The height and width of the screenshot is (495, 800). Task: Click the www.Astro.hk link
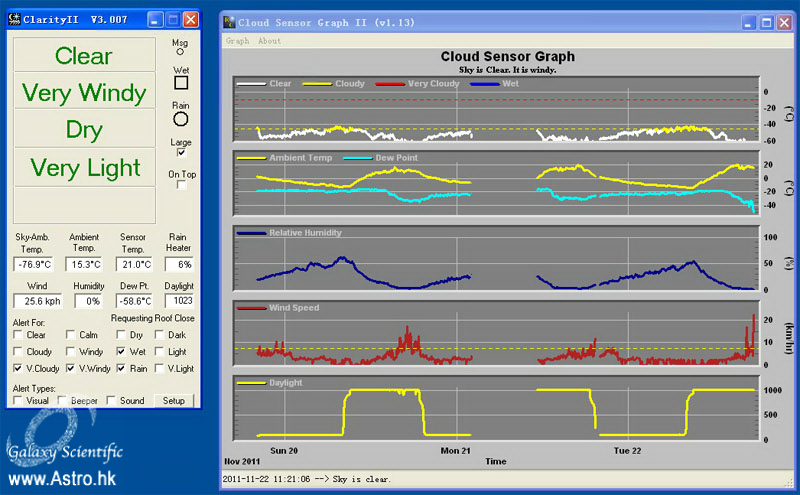[x=62, y=478]
